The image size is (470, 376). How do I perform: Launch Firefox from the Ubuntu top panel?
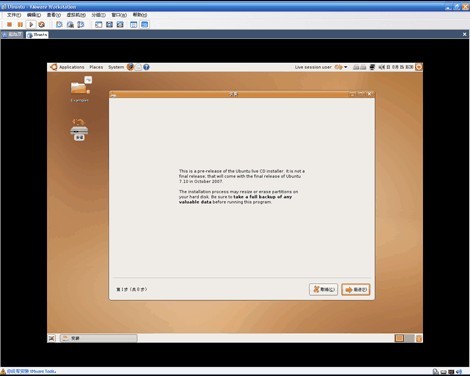point(130,67)
